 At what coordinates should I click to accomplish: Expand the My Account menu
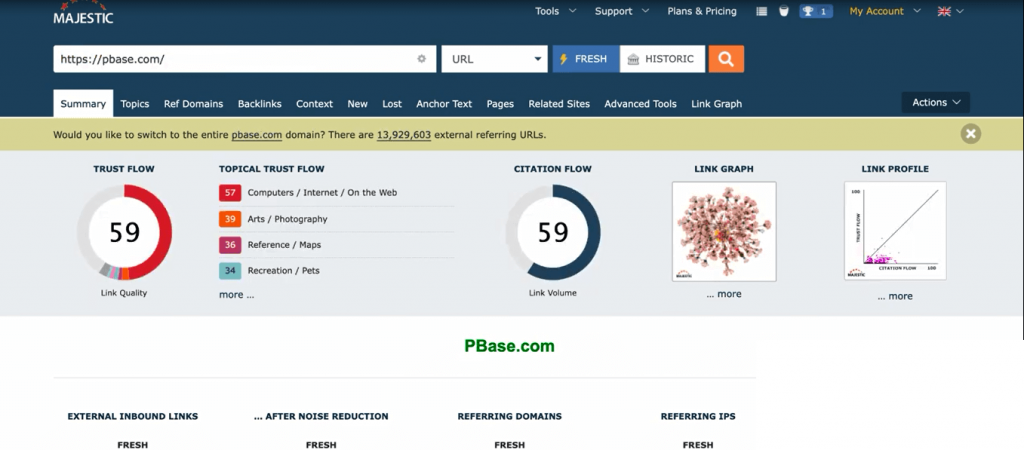(885, 11)
